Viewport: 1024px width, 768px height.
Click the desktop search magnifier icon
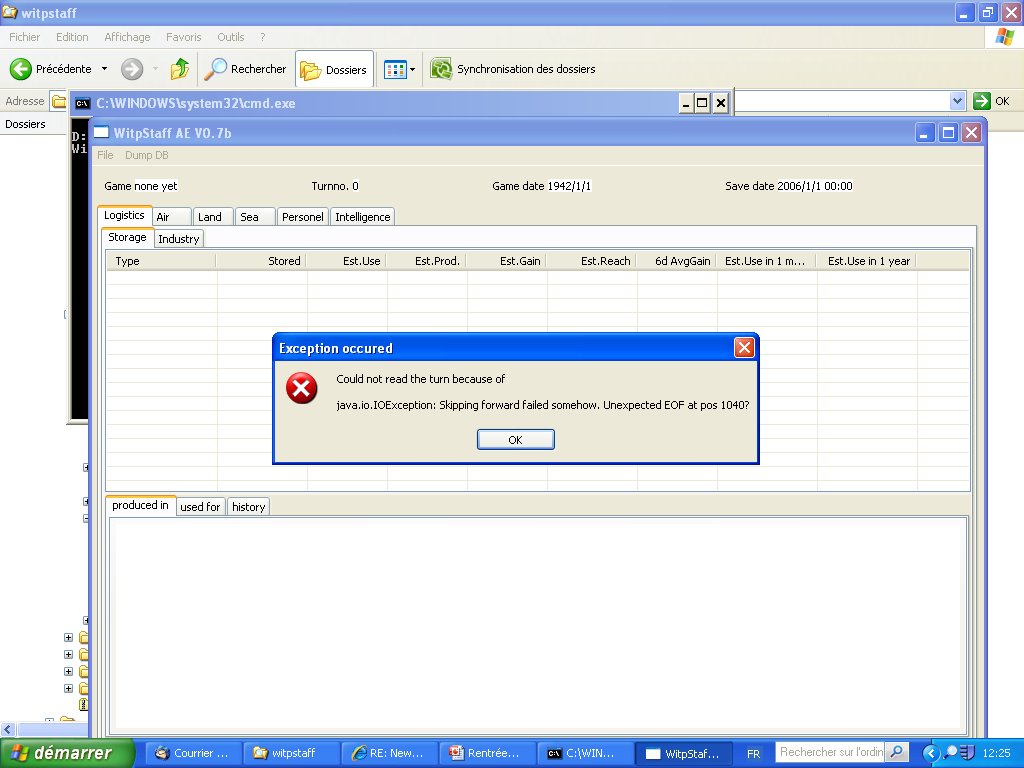897,752
